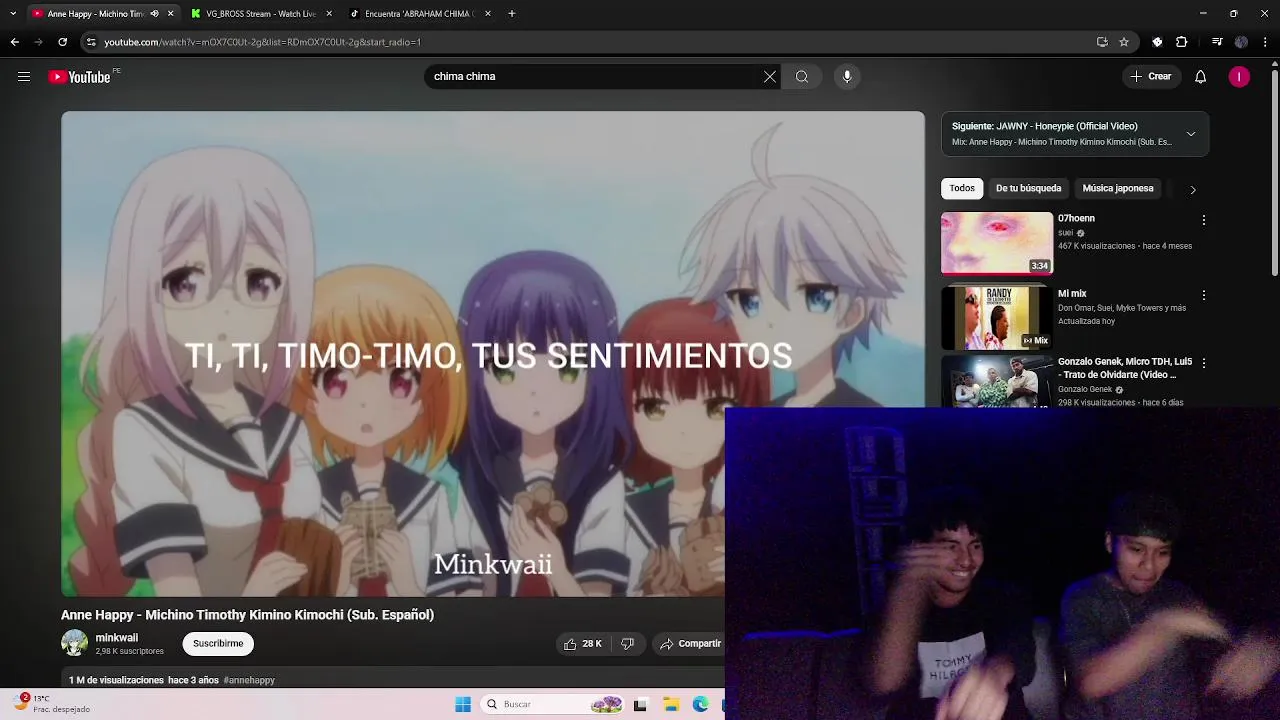Open the Chrome extensions puzzle icon
Image resolution: width=1280 pixels, height=720 pixels.
[1182, 42]
